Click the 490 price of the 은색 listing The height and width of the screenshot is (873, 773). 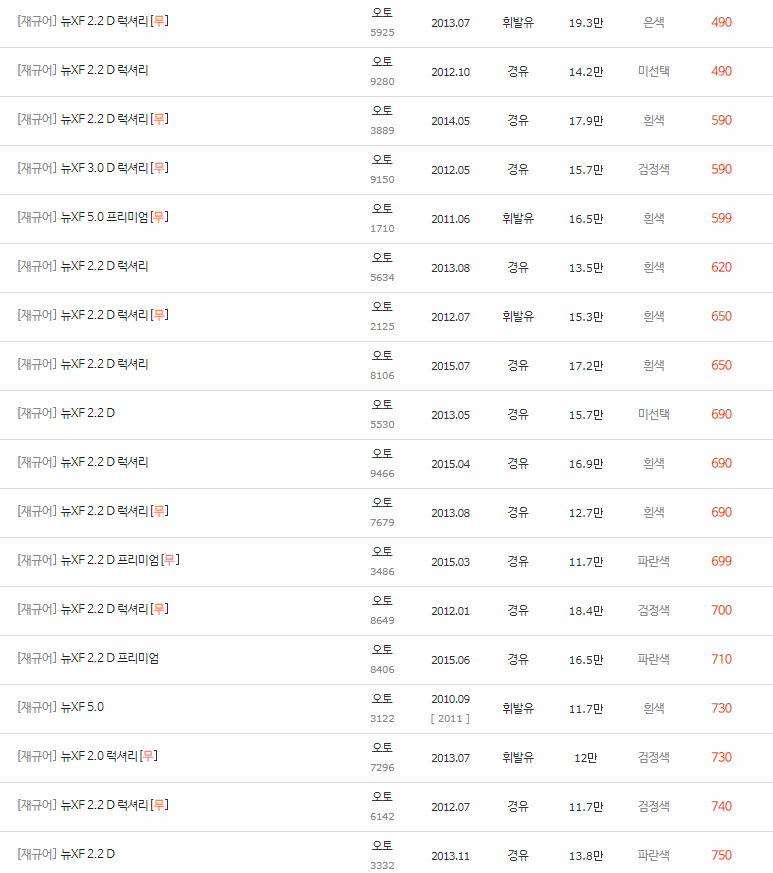(x=720, y=22)
